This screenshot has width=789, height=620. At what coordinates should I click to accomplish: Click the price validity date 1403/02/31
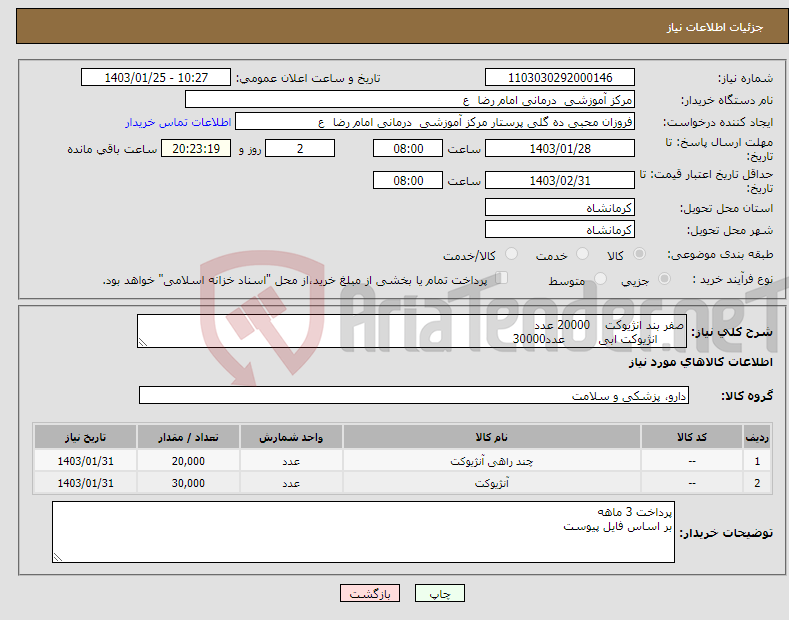[x=560, y=180]
